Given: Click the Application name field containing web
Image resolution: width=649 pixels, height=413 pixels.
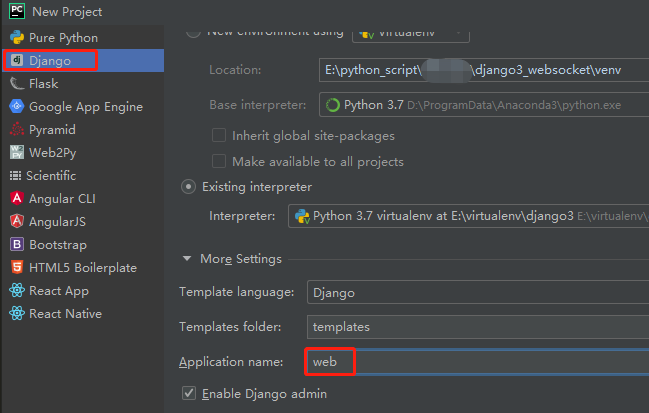Looking at the screenshot, I should (478, 362).
